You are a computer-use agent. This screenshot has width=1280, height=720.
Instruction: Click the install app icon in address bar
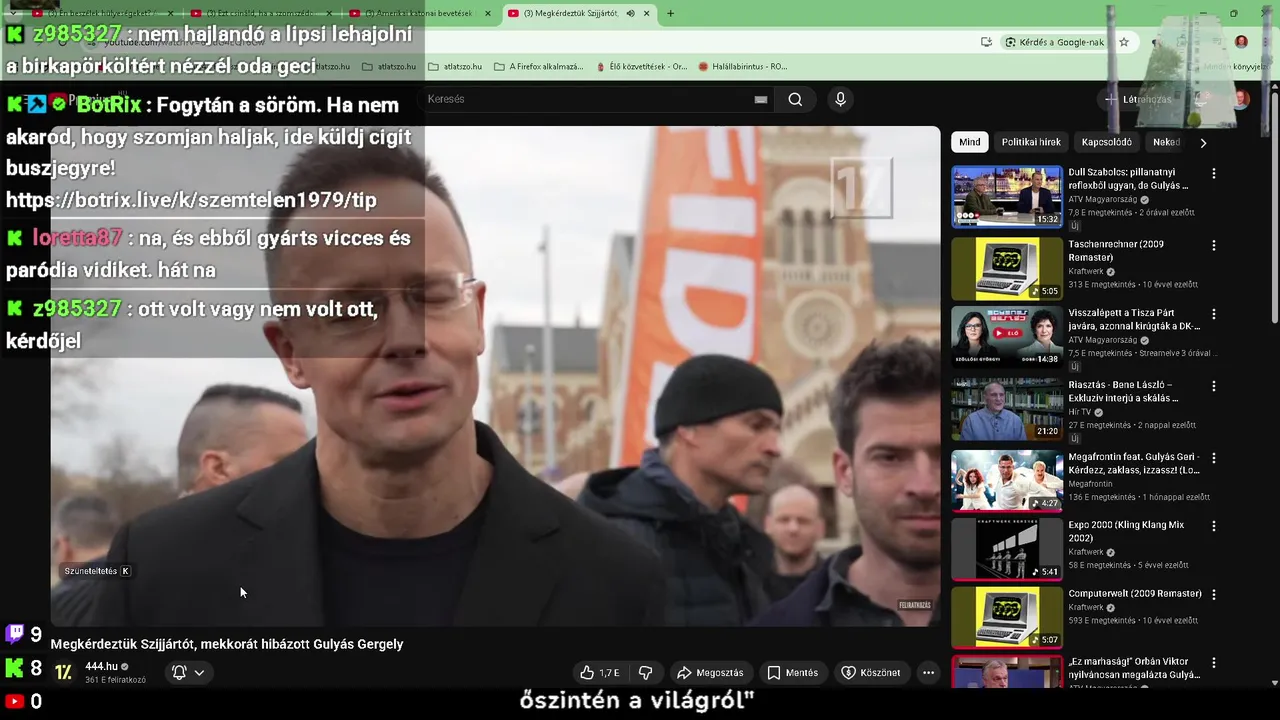(x=986, y=42)
